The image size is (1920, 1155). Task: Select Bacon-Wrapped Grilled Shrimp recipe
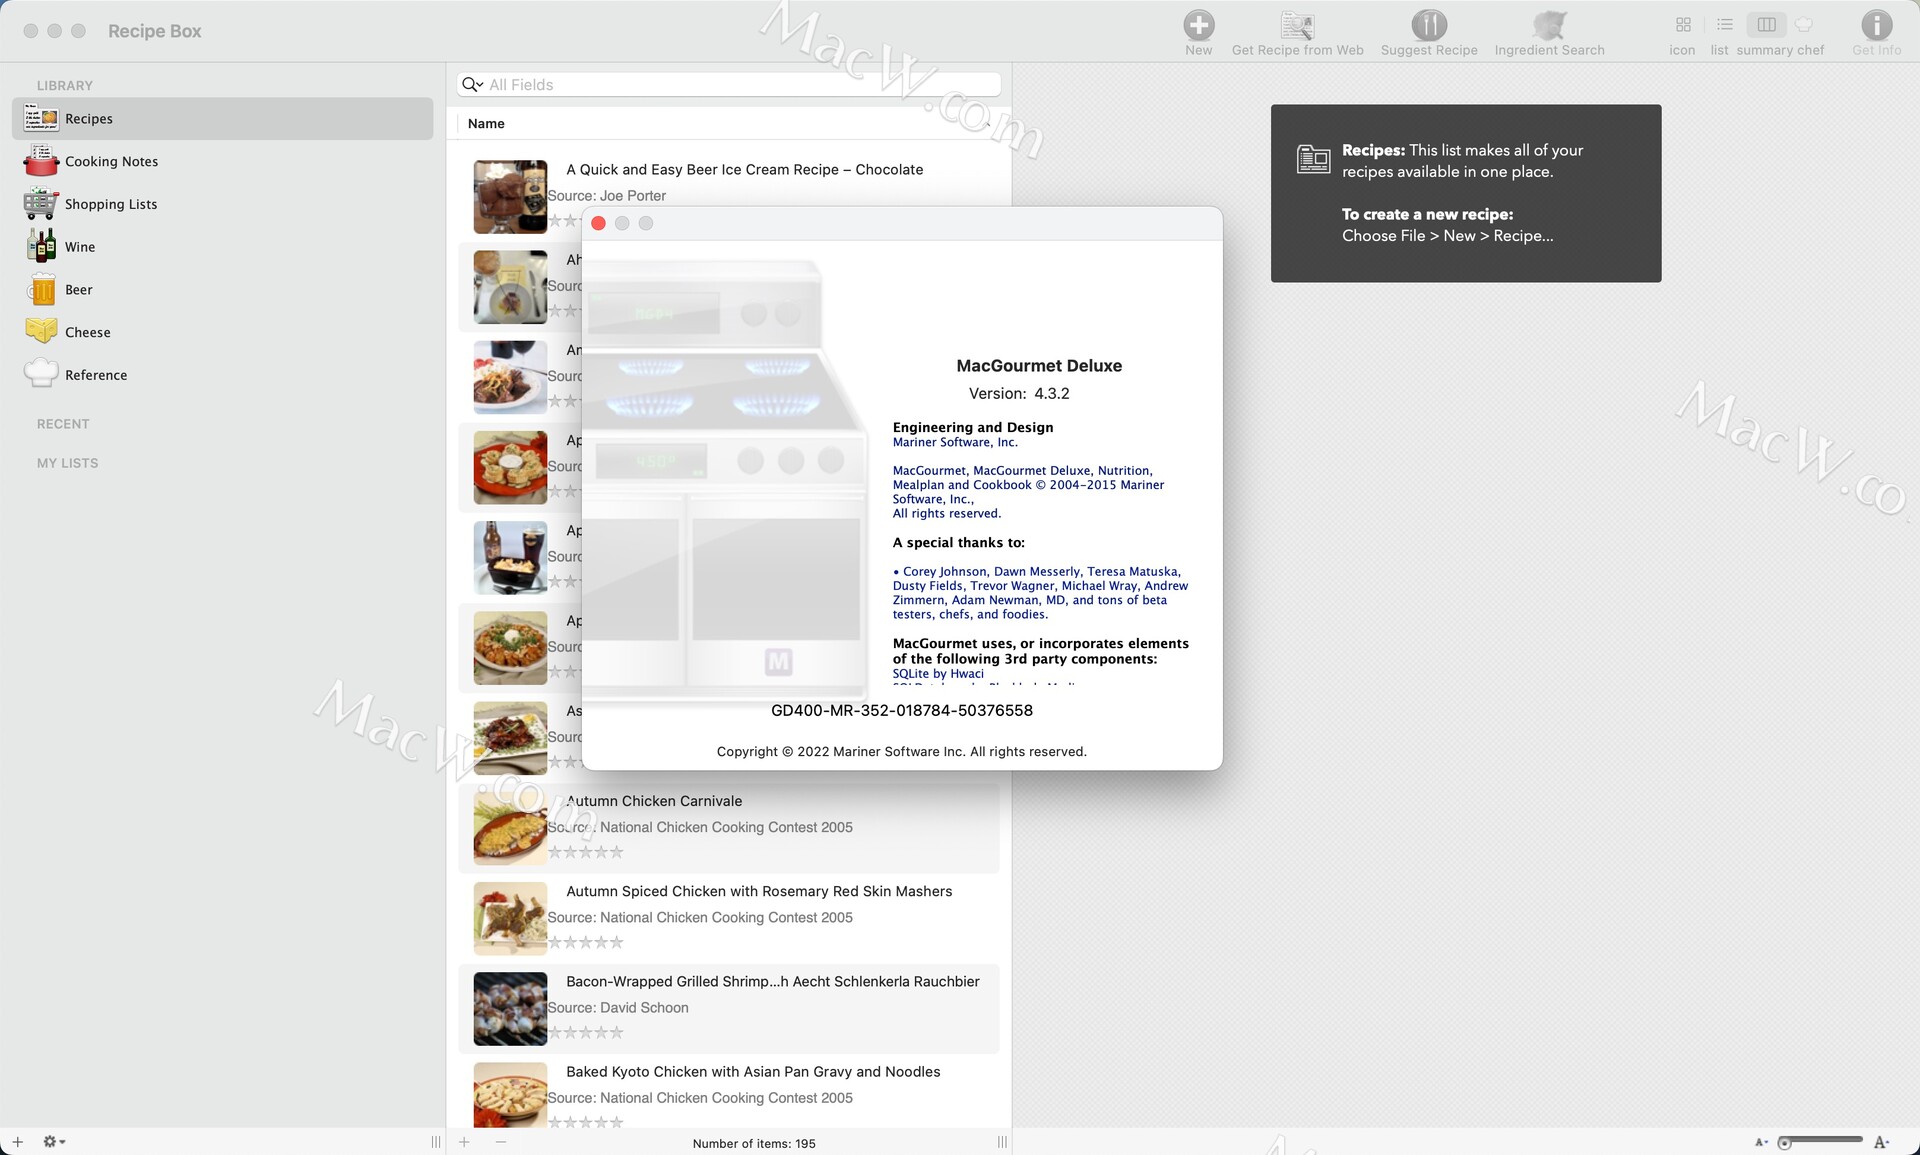click(728, 1008)
